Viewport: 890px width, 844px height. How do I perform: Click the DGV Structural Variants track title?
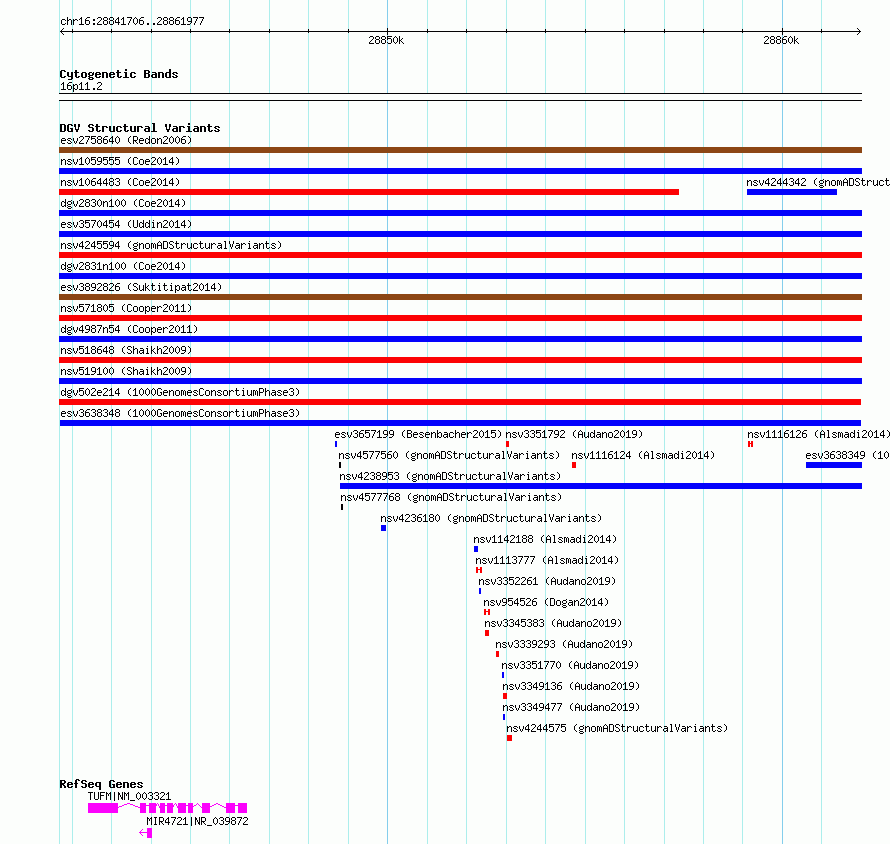click(140, 128)
